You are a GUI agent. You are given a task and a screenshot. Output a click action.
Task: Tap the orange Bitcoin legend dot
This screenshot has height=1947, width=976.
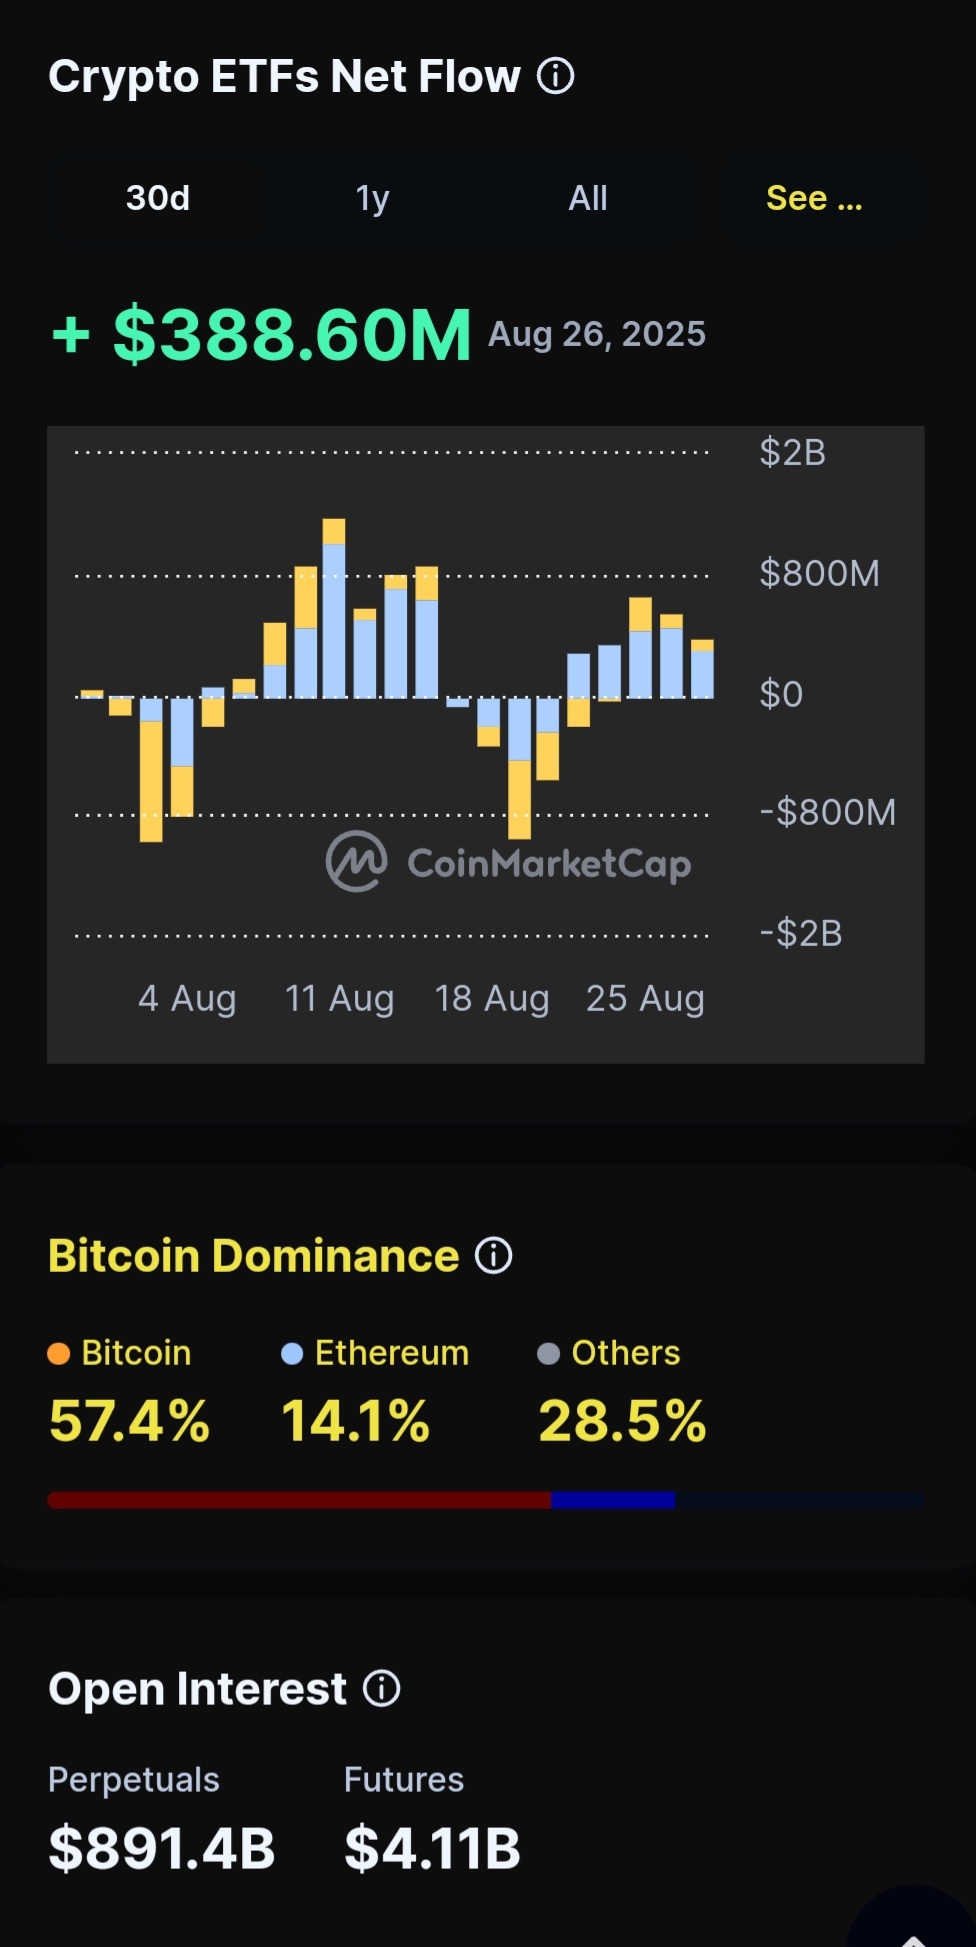59,1354
